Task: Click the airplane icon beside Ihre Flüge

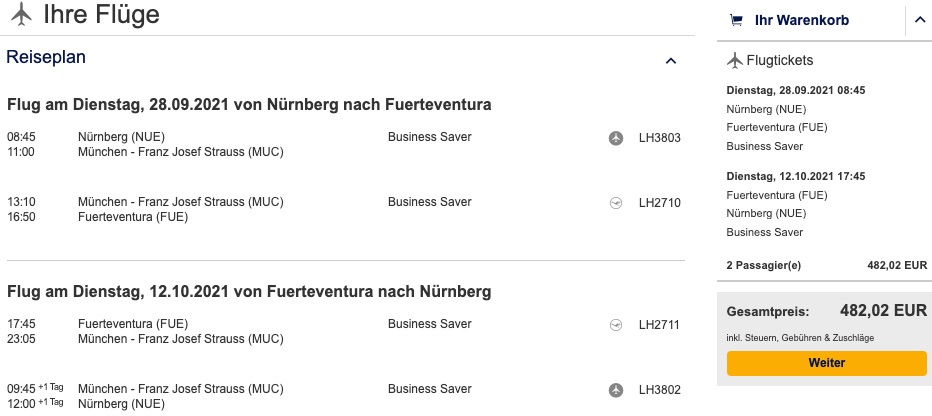Action: pos(21,14)
